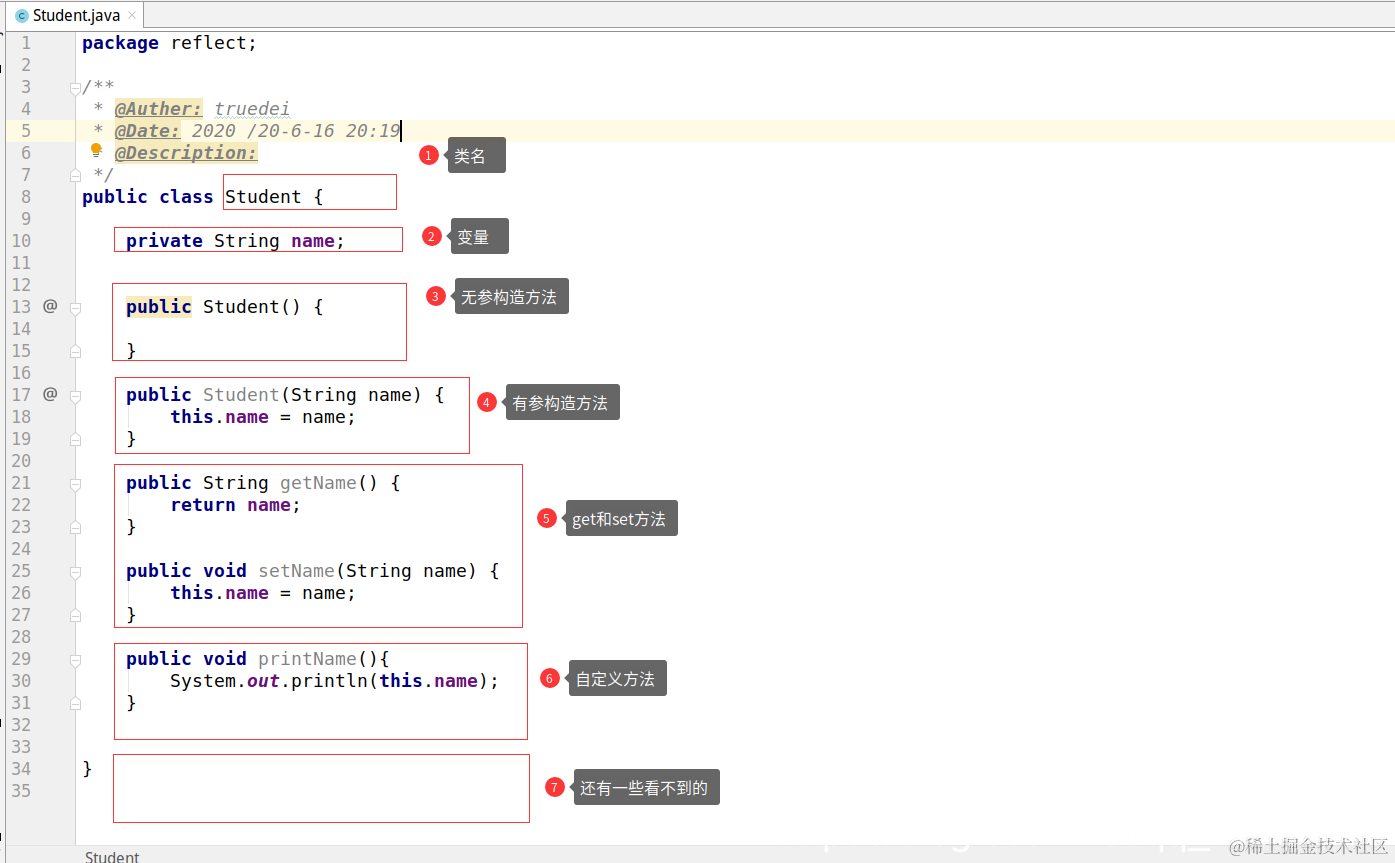Click line number 1 in the gutter
Image resolution: width=1395 pixels, height=863 pixels.
click(x=25, y=43)
